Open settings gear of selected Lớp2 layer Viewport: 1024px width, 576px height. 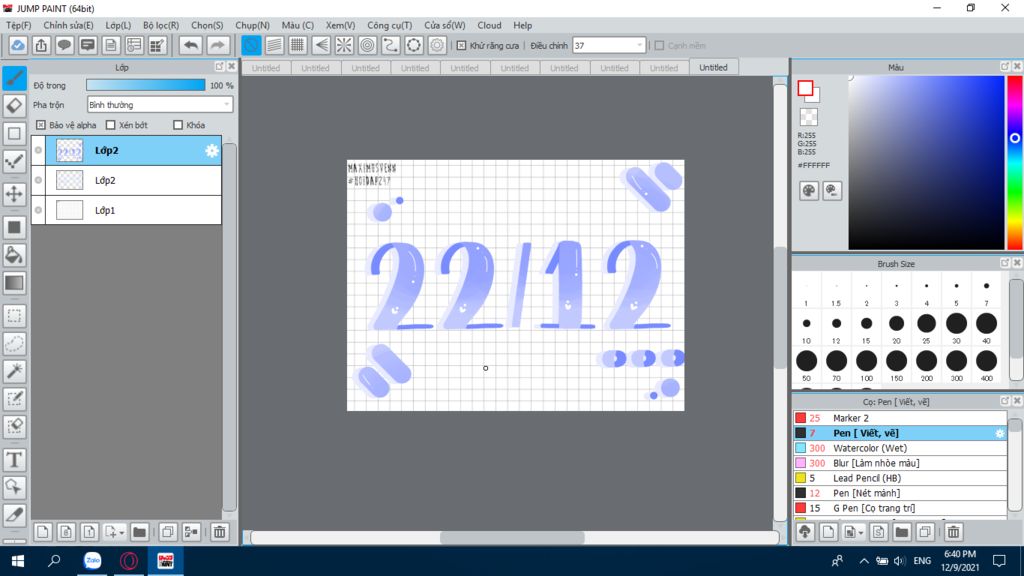pyautogui.click(x=212, y=151)
